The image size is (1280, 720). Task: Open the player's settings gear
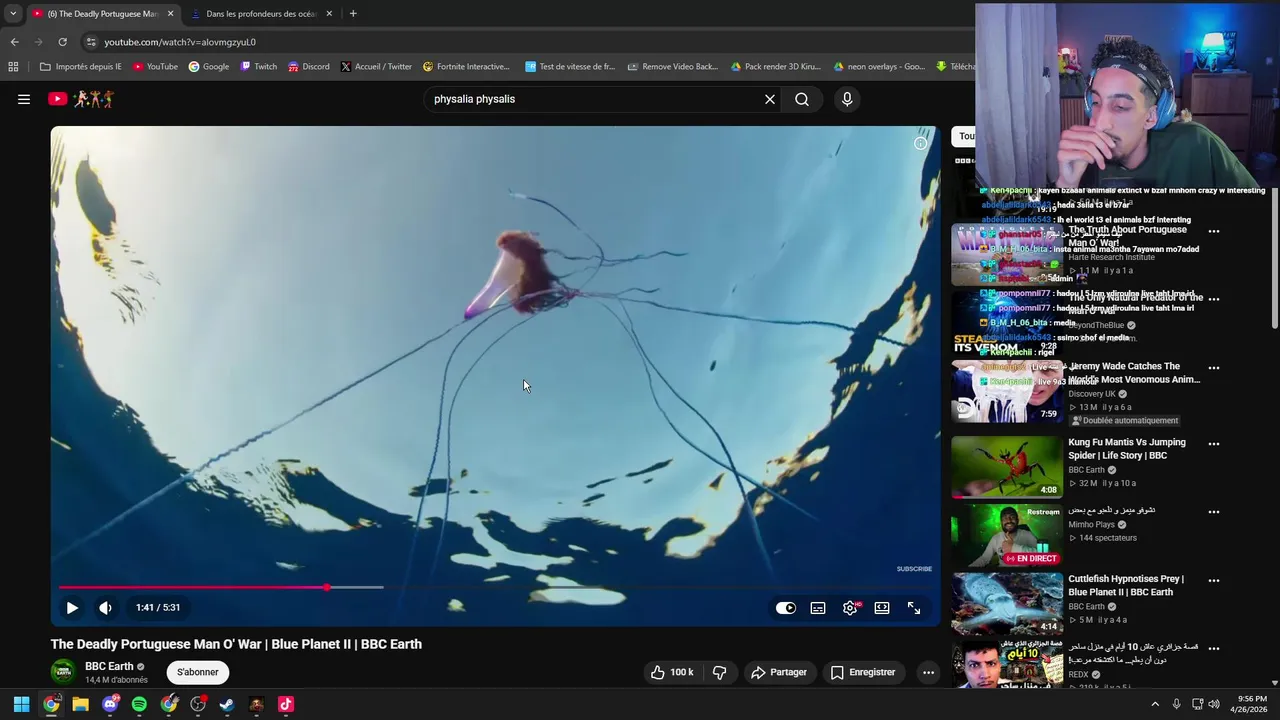tap(850, 608)
